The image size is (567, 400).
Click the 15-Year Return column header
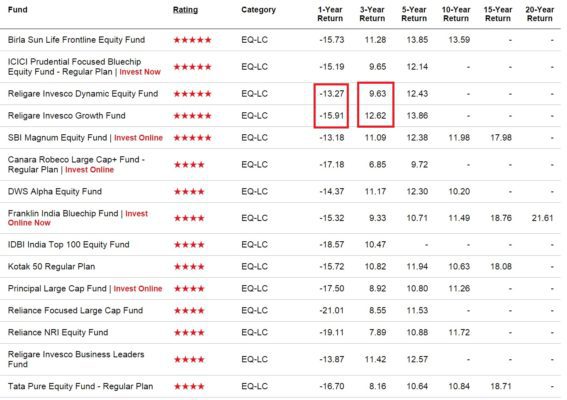(x=498, y=14)
